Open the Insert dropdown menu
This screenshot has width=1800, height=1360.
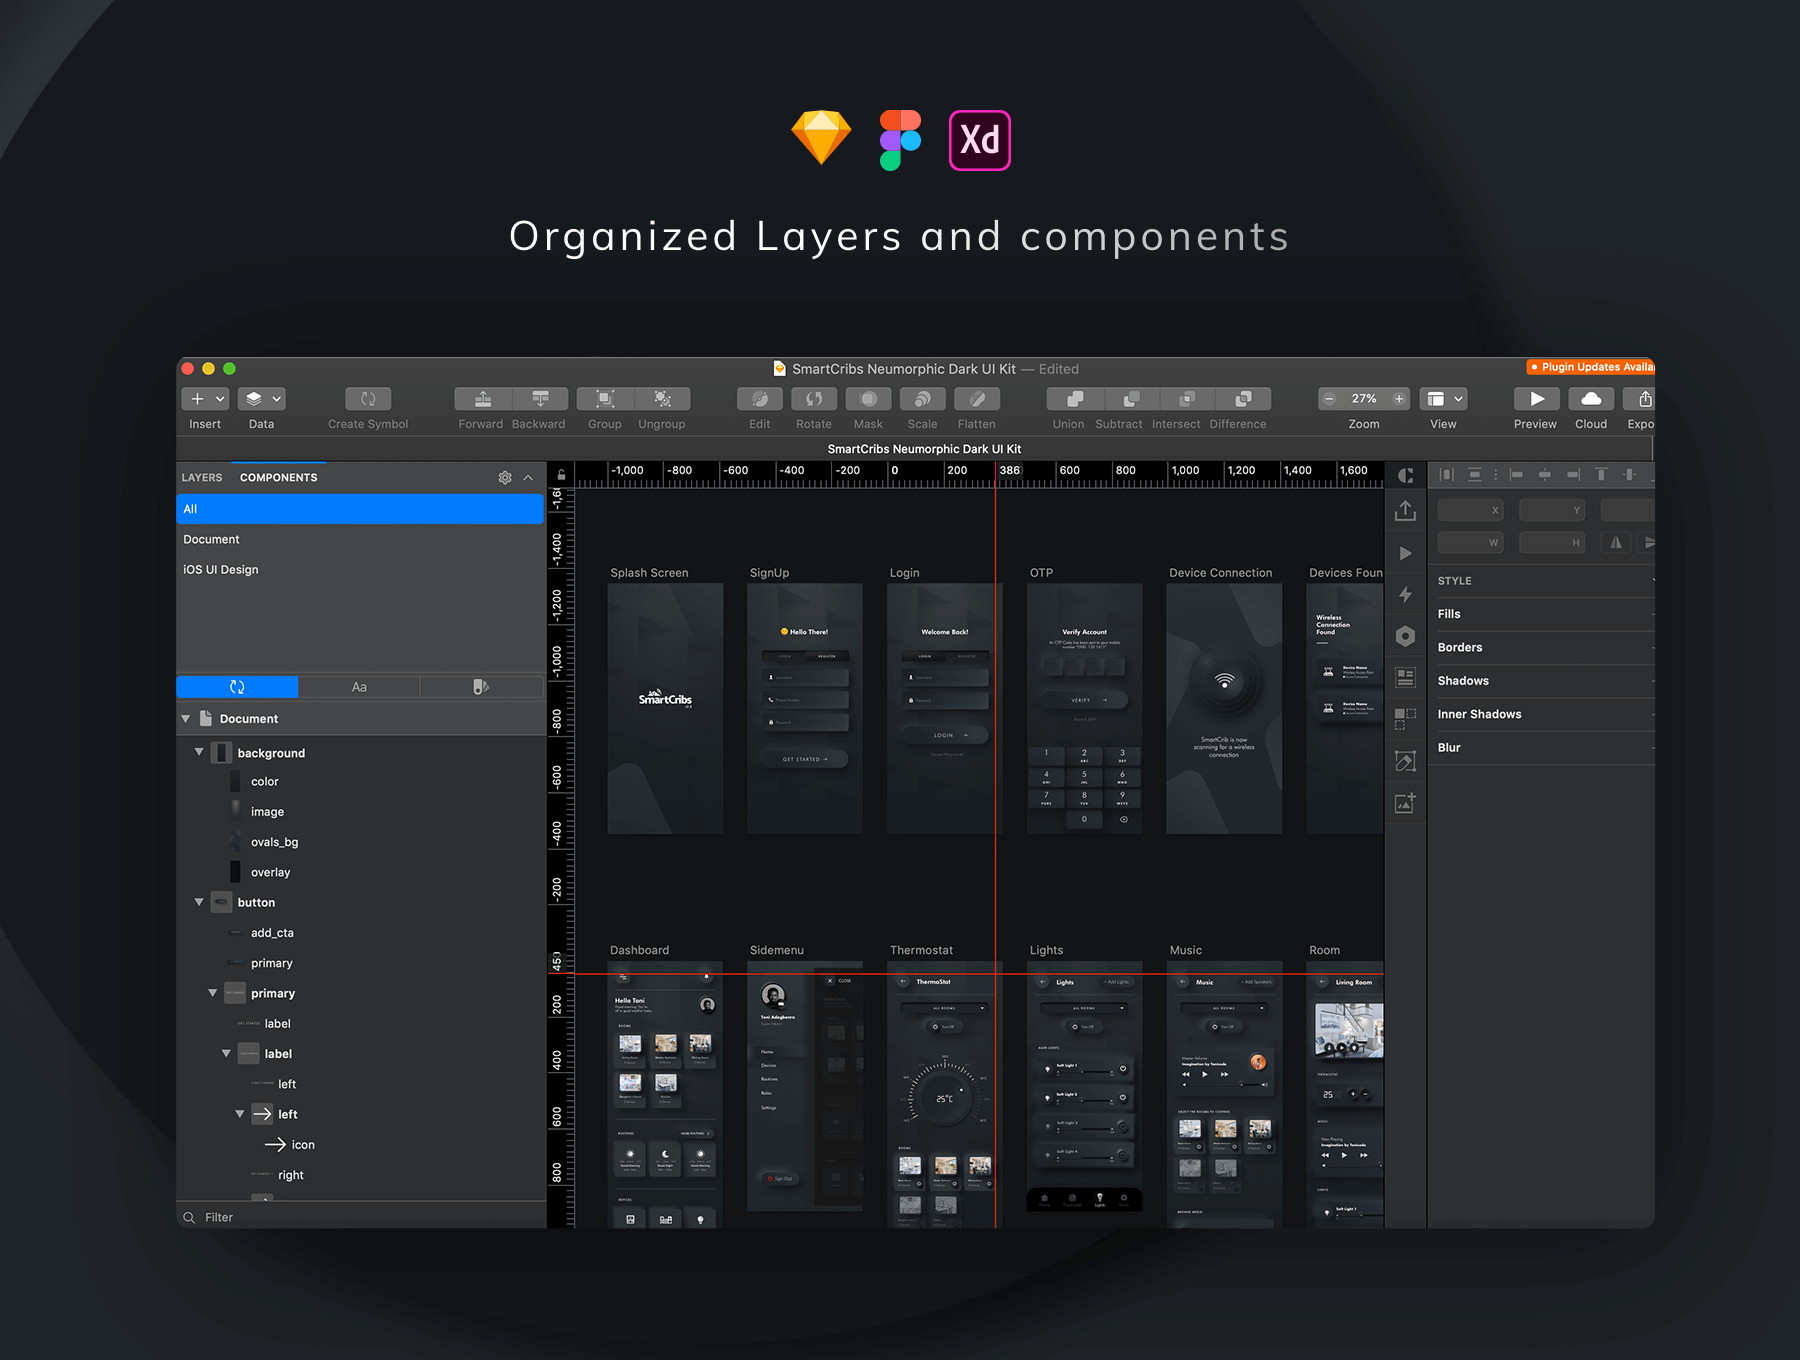(205, 399)
